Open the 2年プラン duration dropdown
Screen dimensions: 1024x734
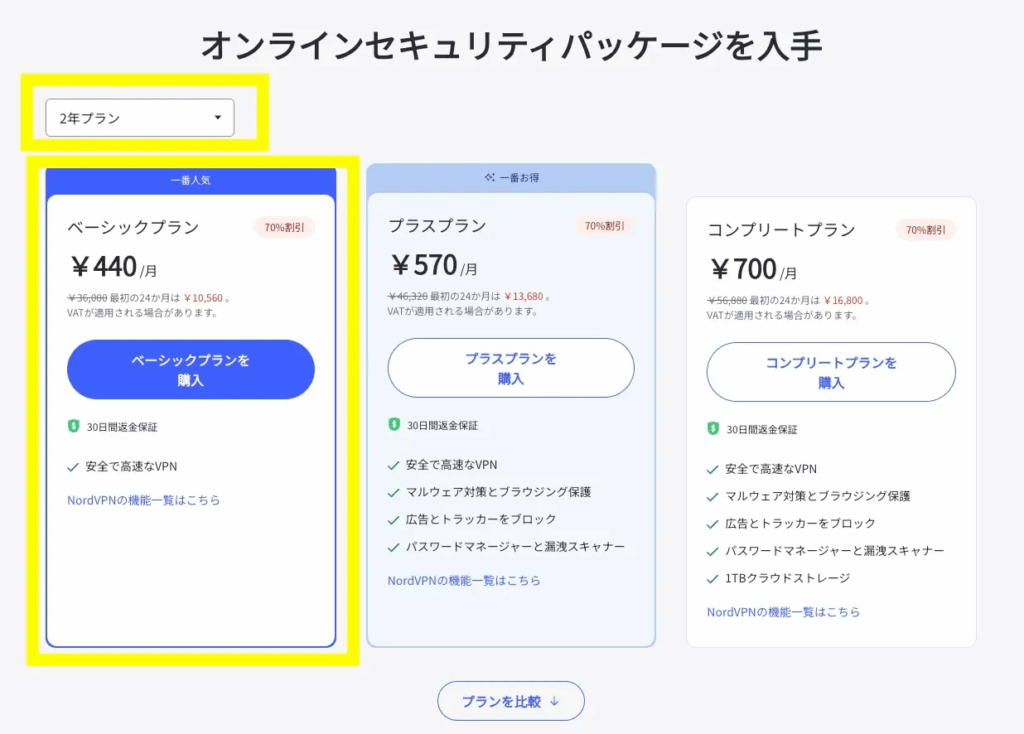(140, 118)
